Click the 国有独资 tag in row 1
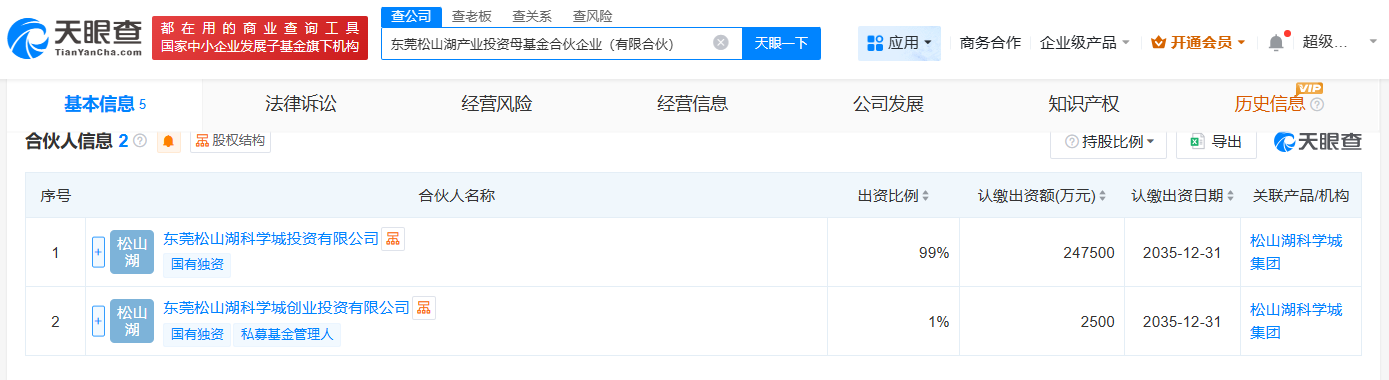 coord(197,265)
